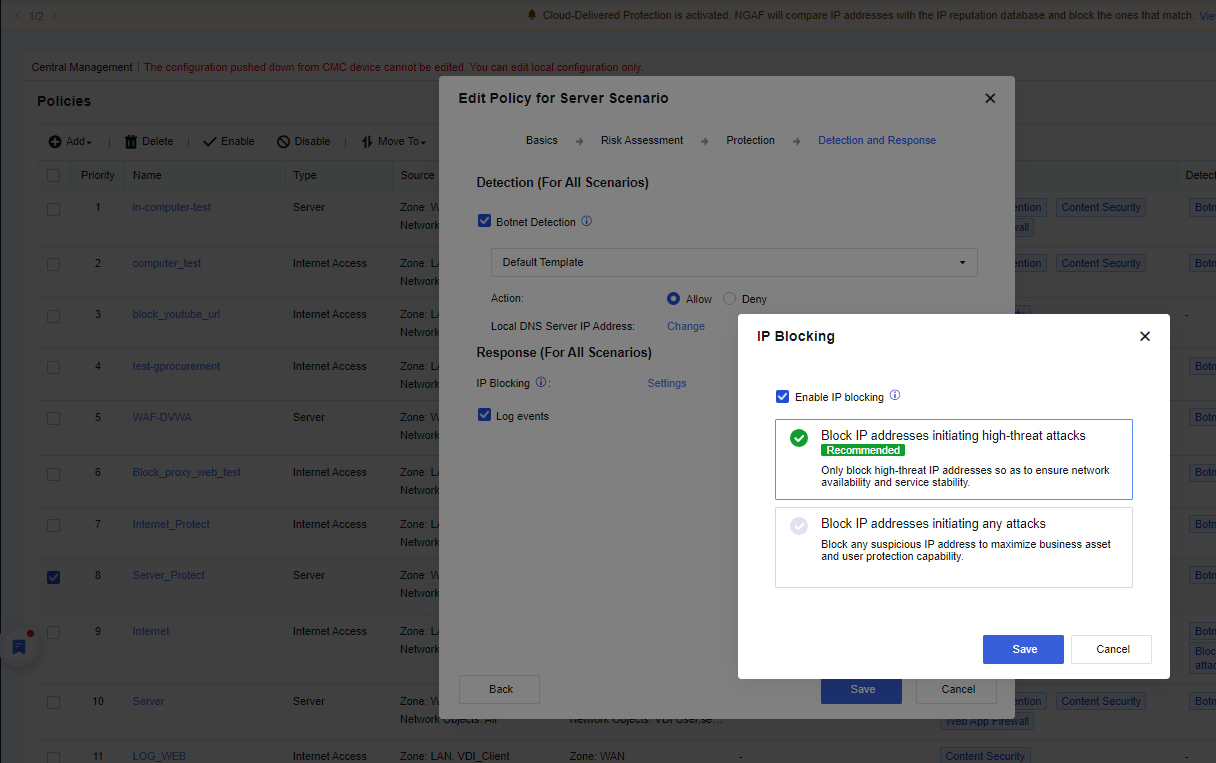Image resolution: width=1216 pixels, height=763 pixels.
Task: Click the Central Management label
Action: click(82, 67)
